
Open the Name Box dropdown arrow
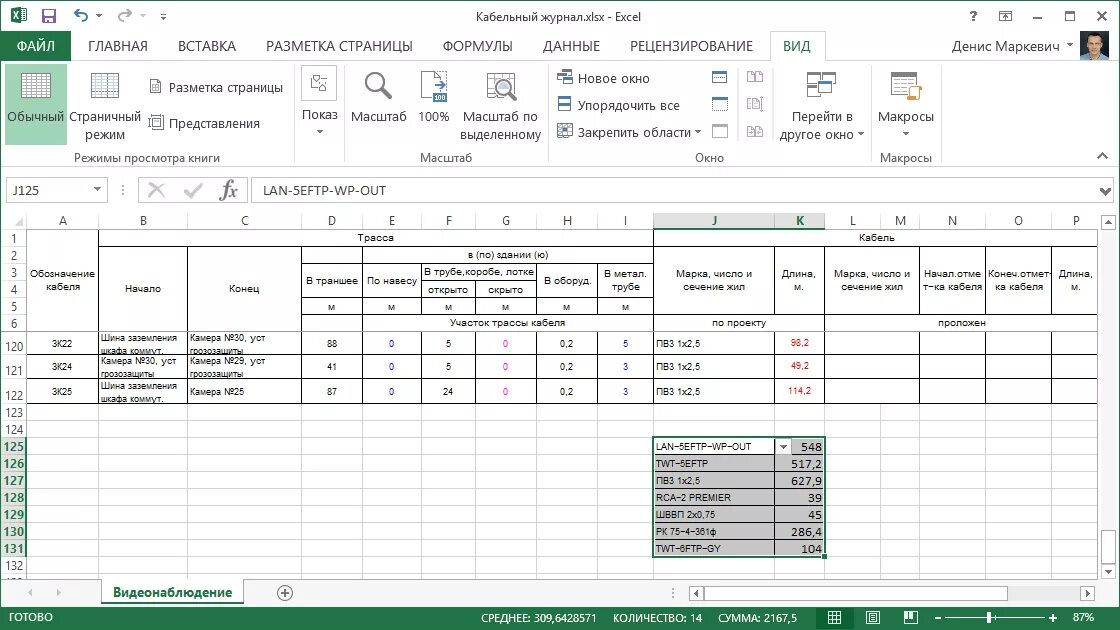point(97,189)
